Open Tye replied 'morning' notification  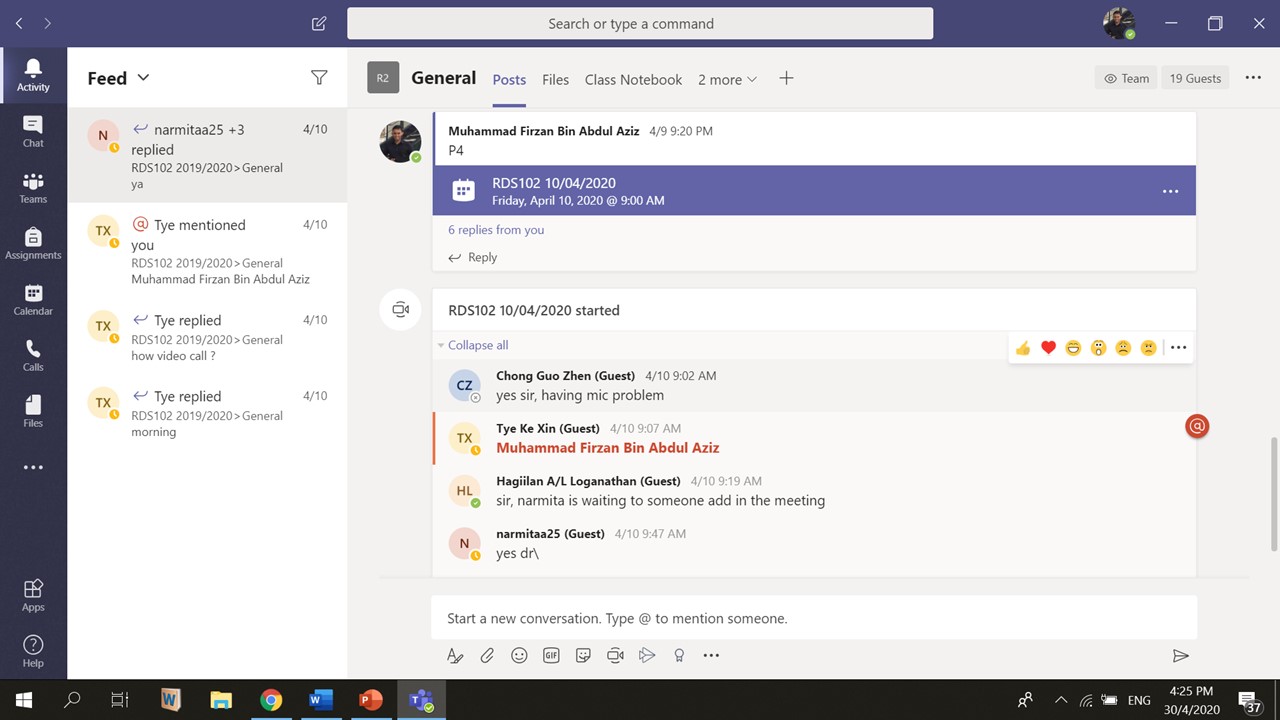coord(207,414)
